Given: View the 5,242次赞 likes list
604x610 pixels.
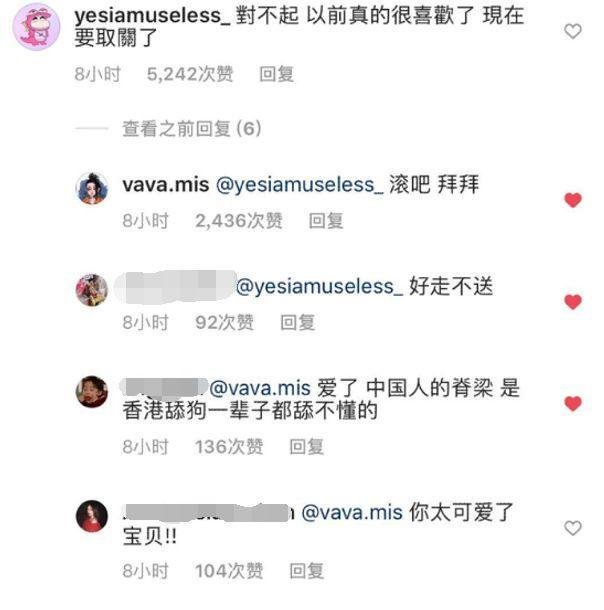Looking at the screenshot, I should pos(190,74).
